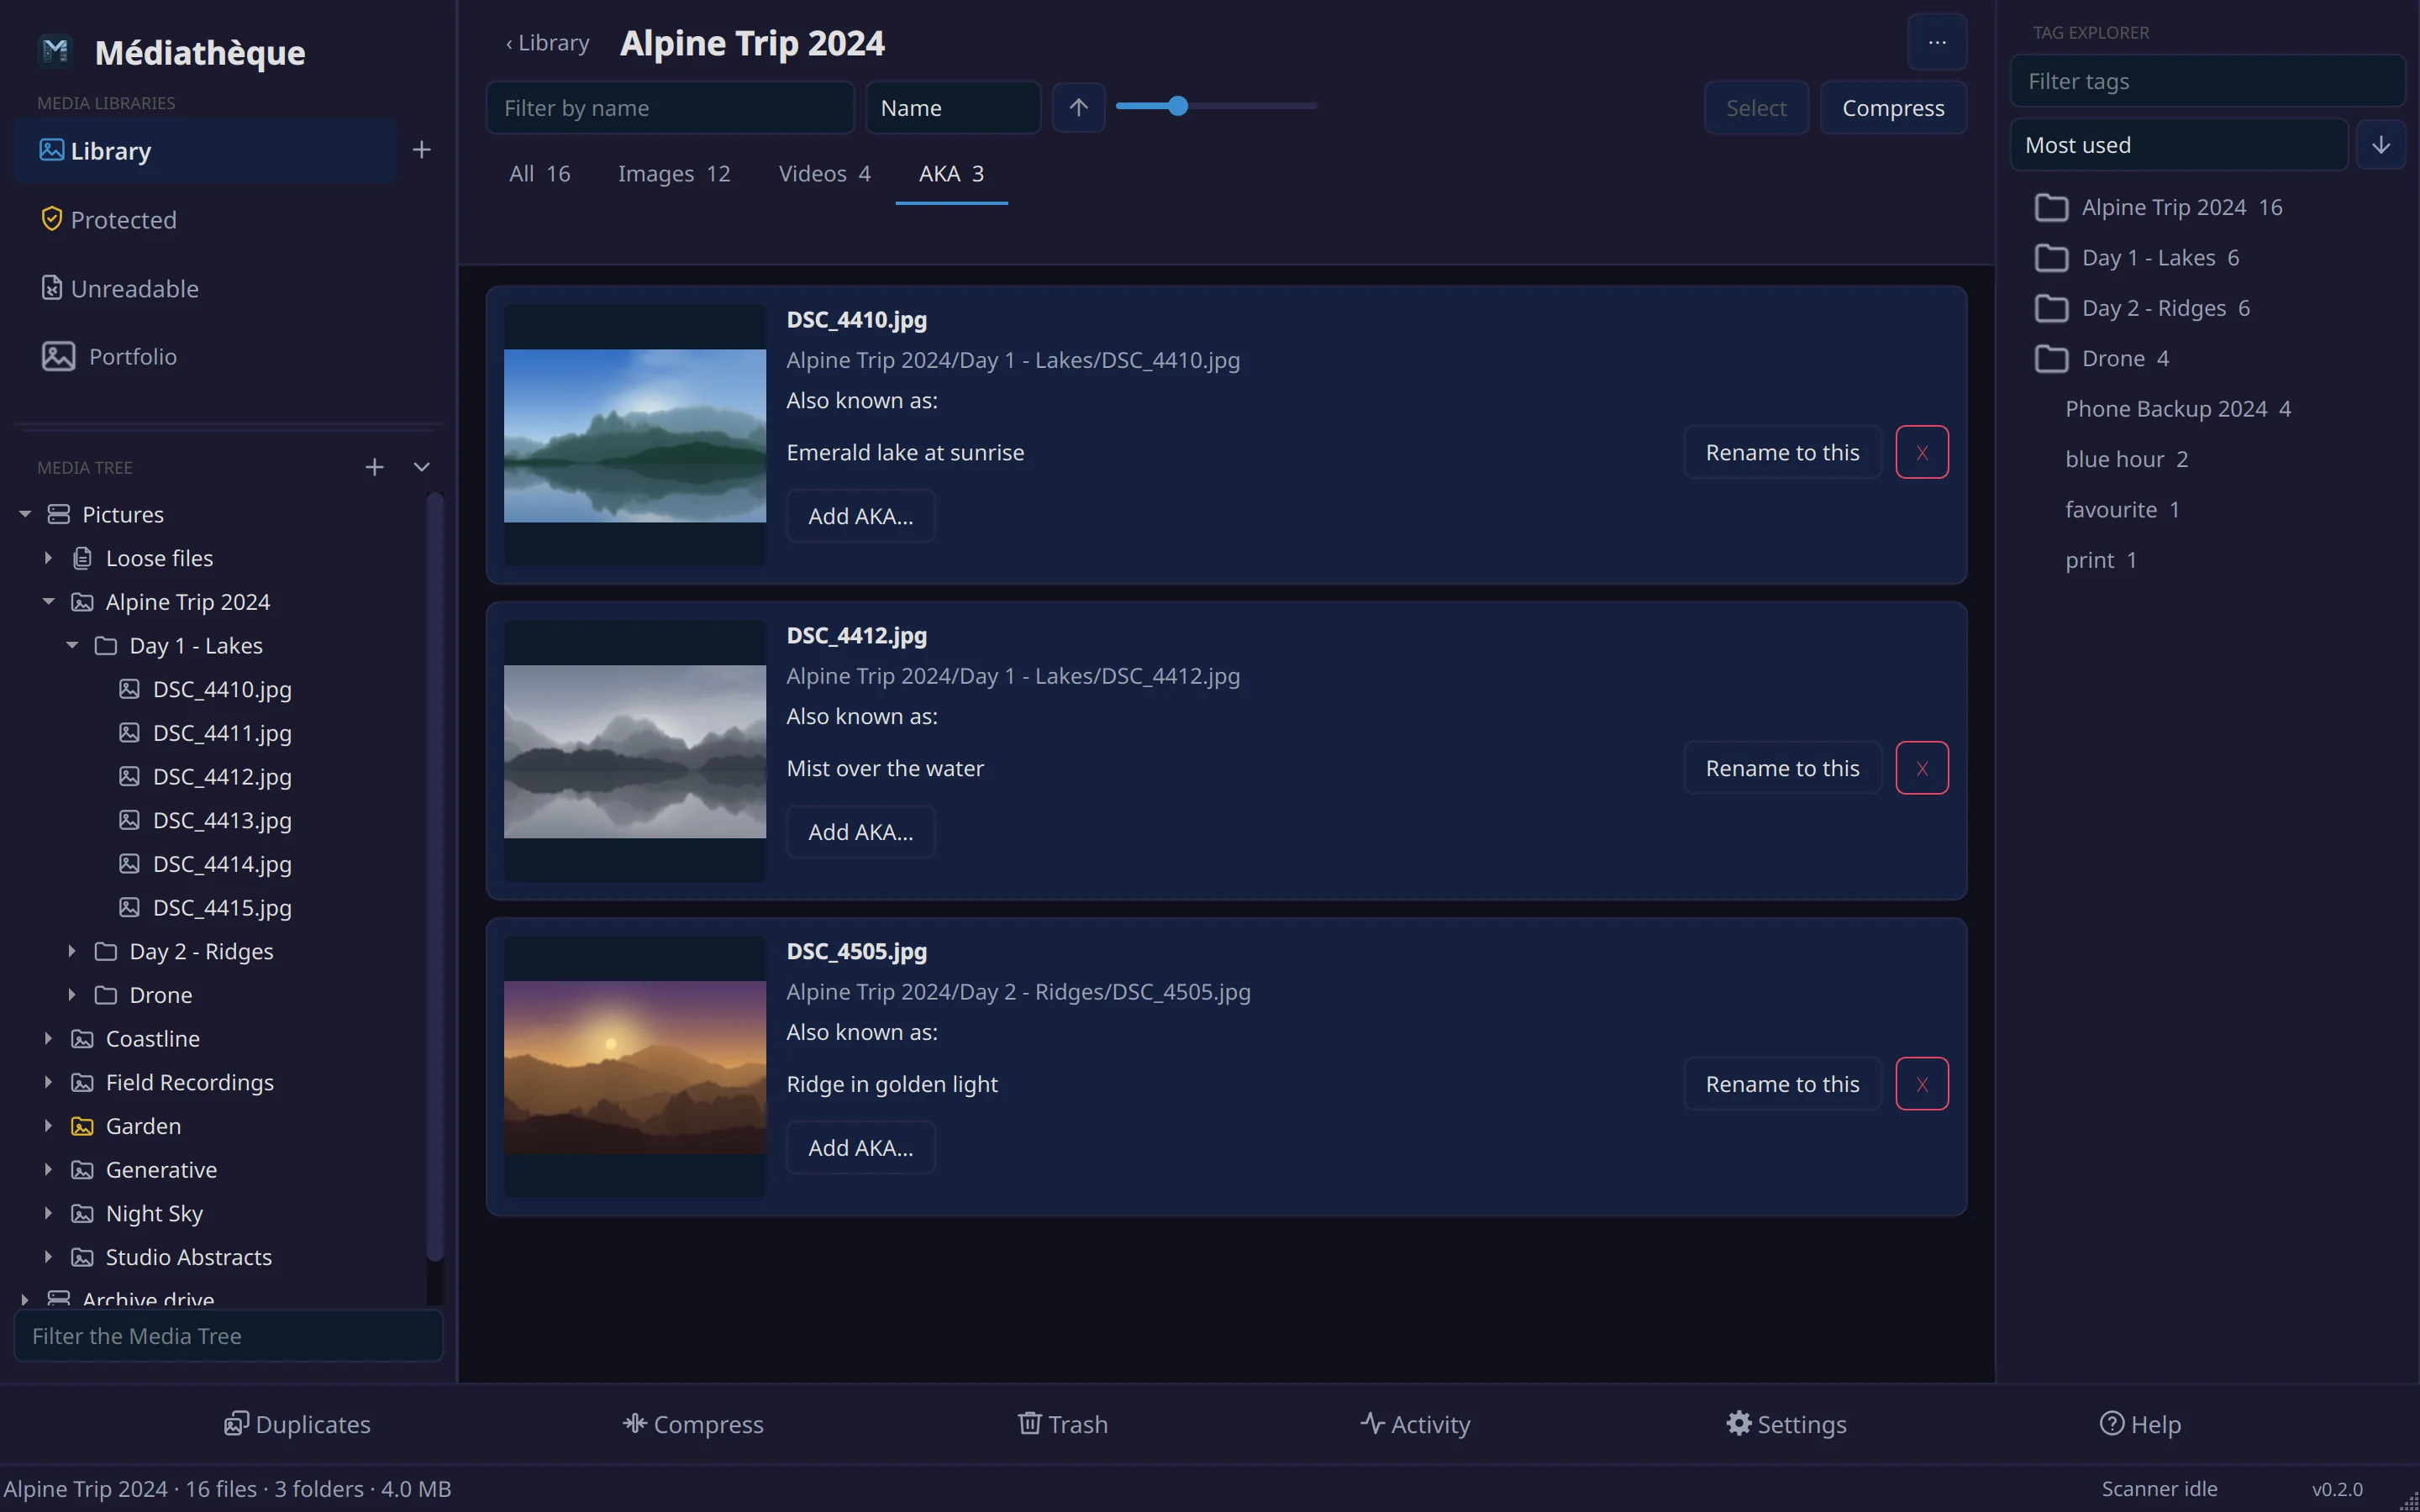Remove the Ridge in golden light alias
This screenshot has height=1512, width=2420.
coord(1922,1084)
